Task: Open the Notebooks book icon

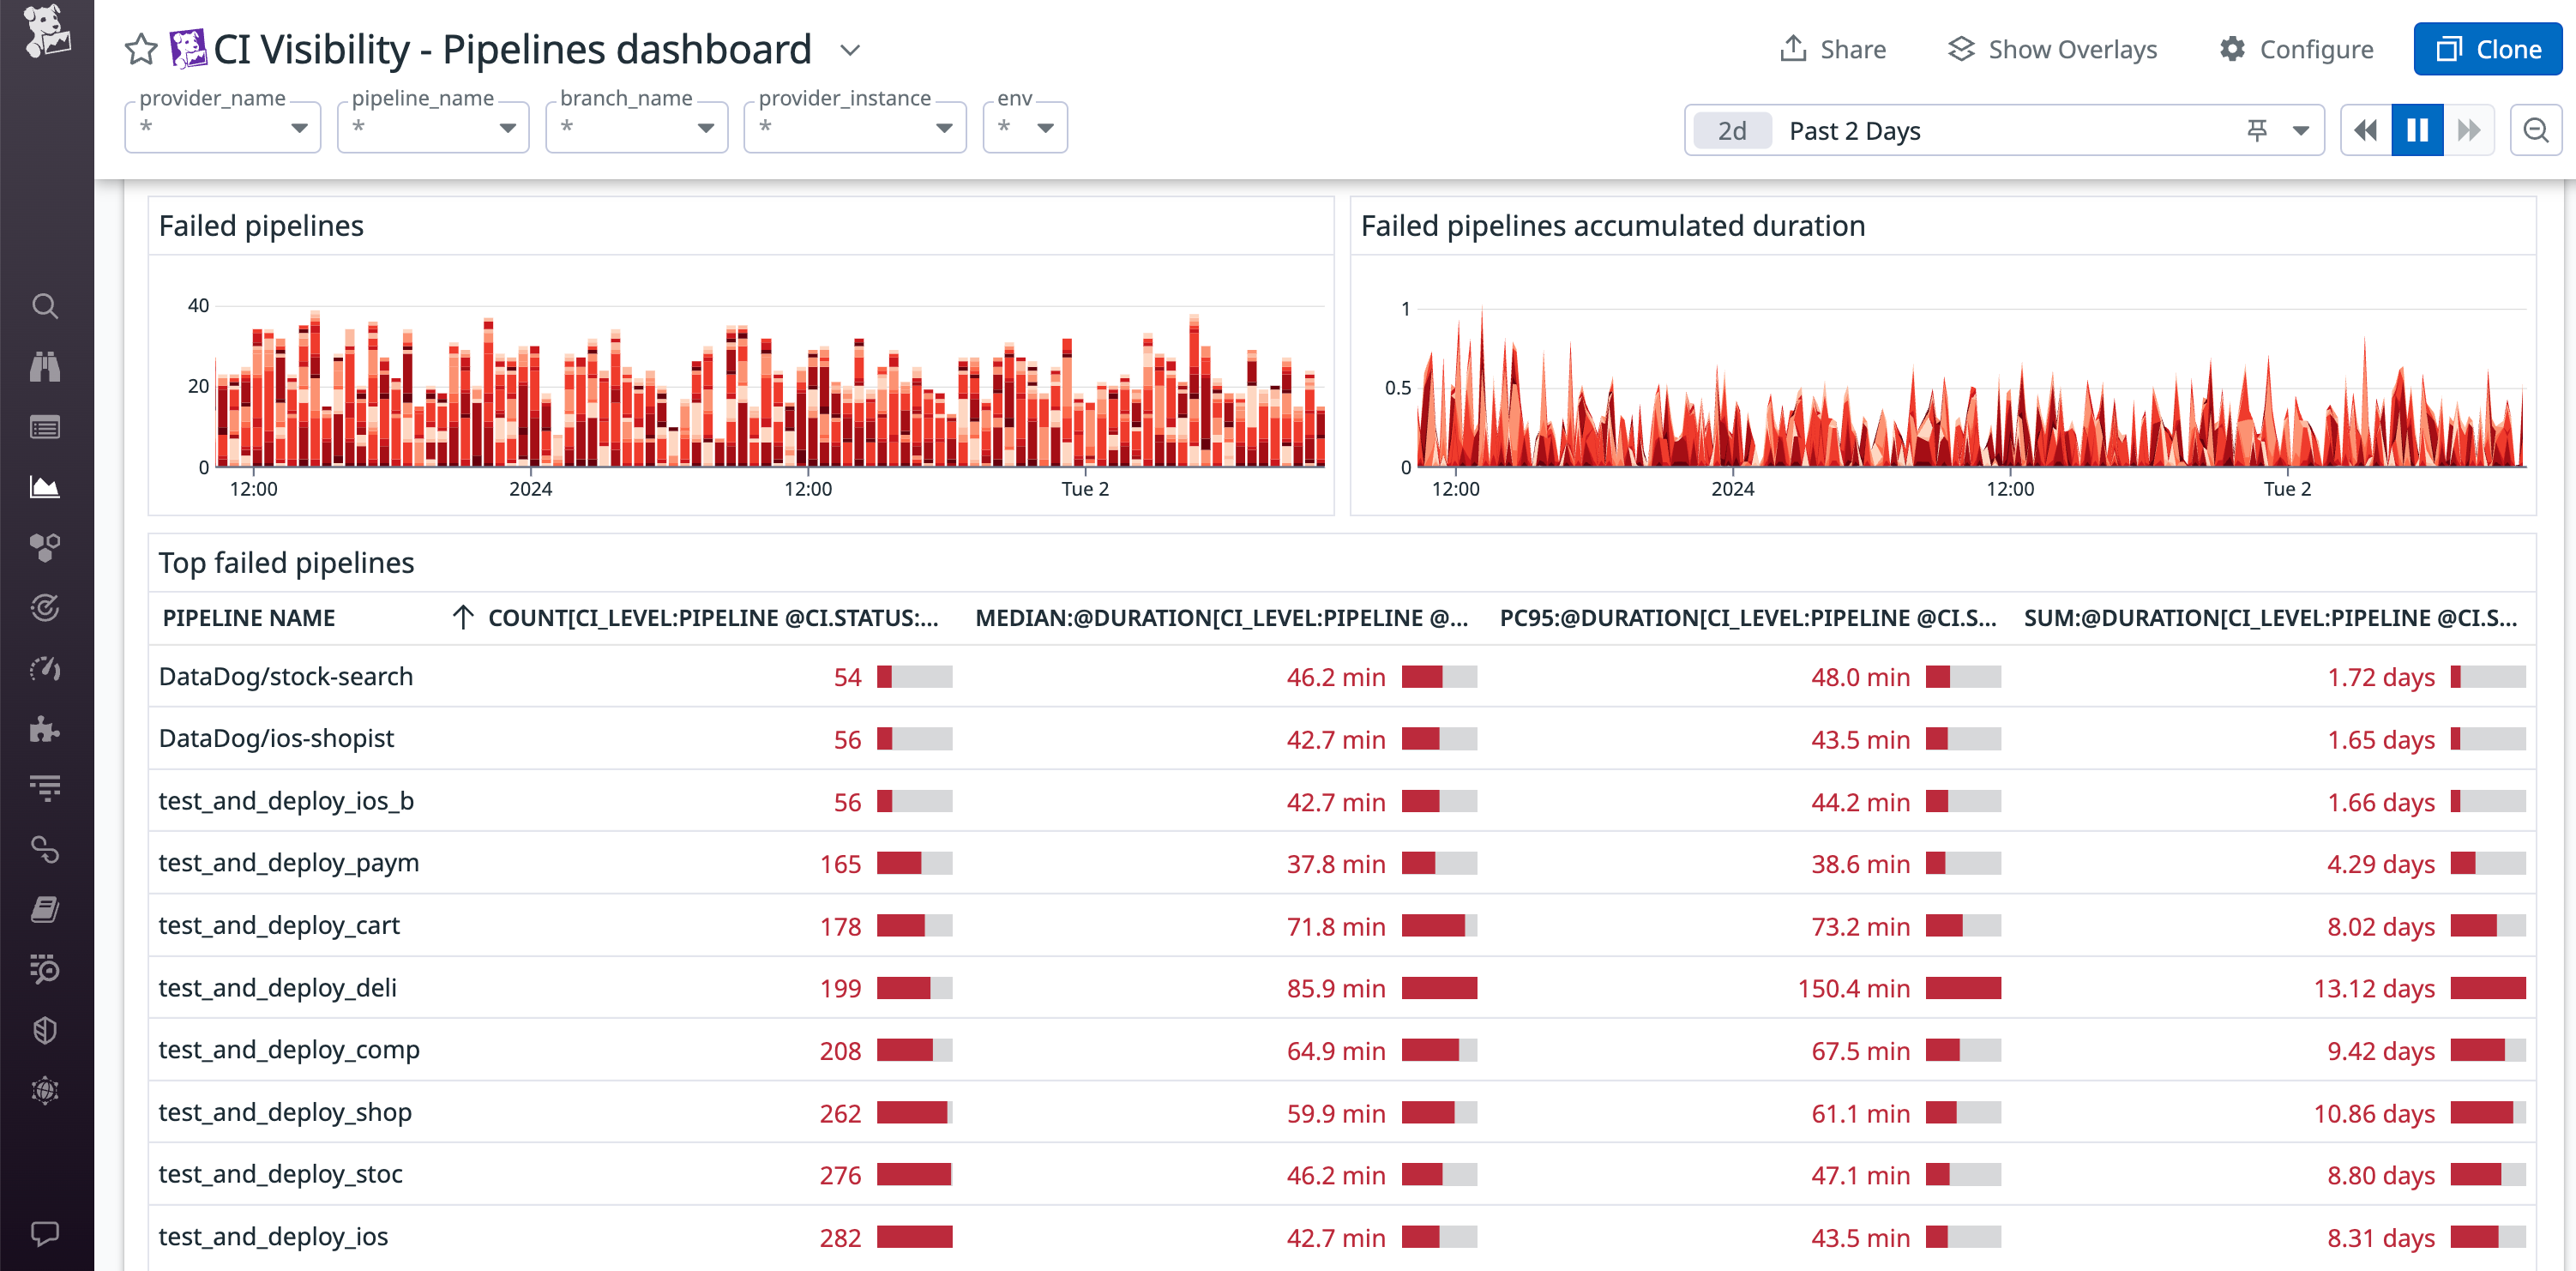Action: coord(45,909)
